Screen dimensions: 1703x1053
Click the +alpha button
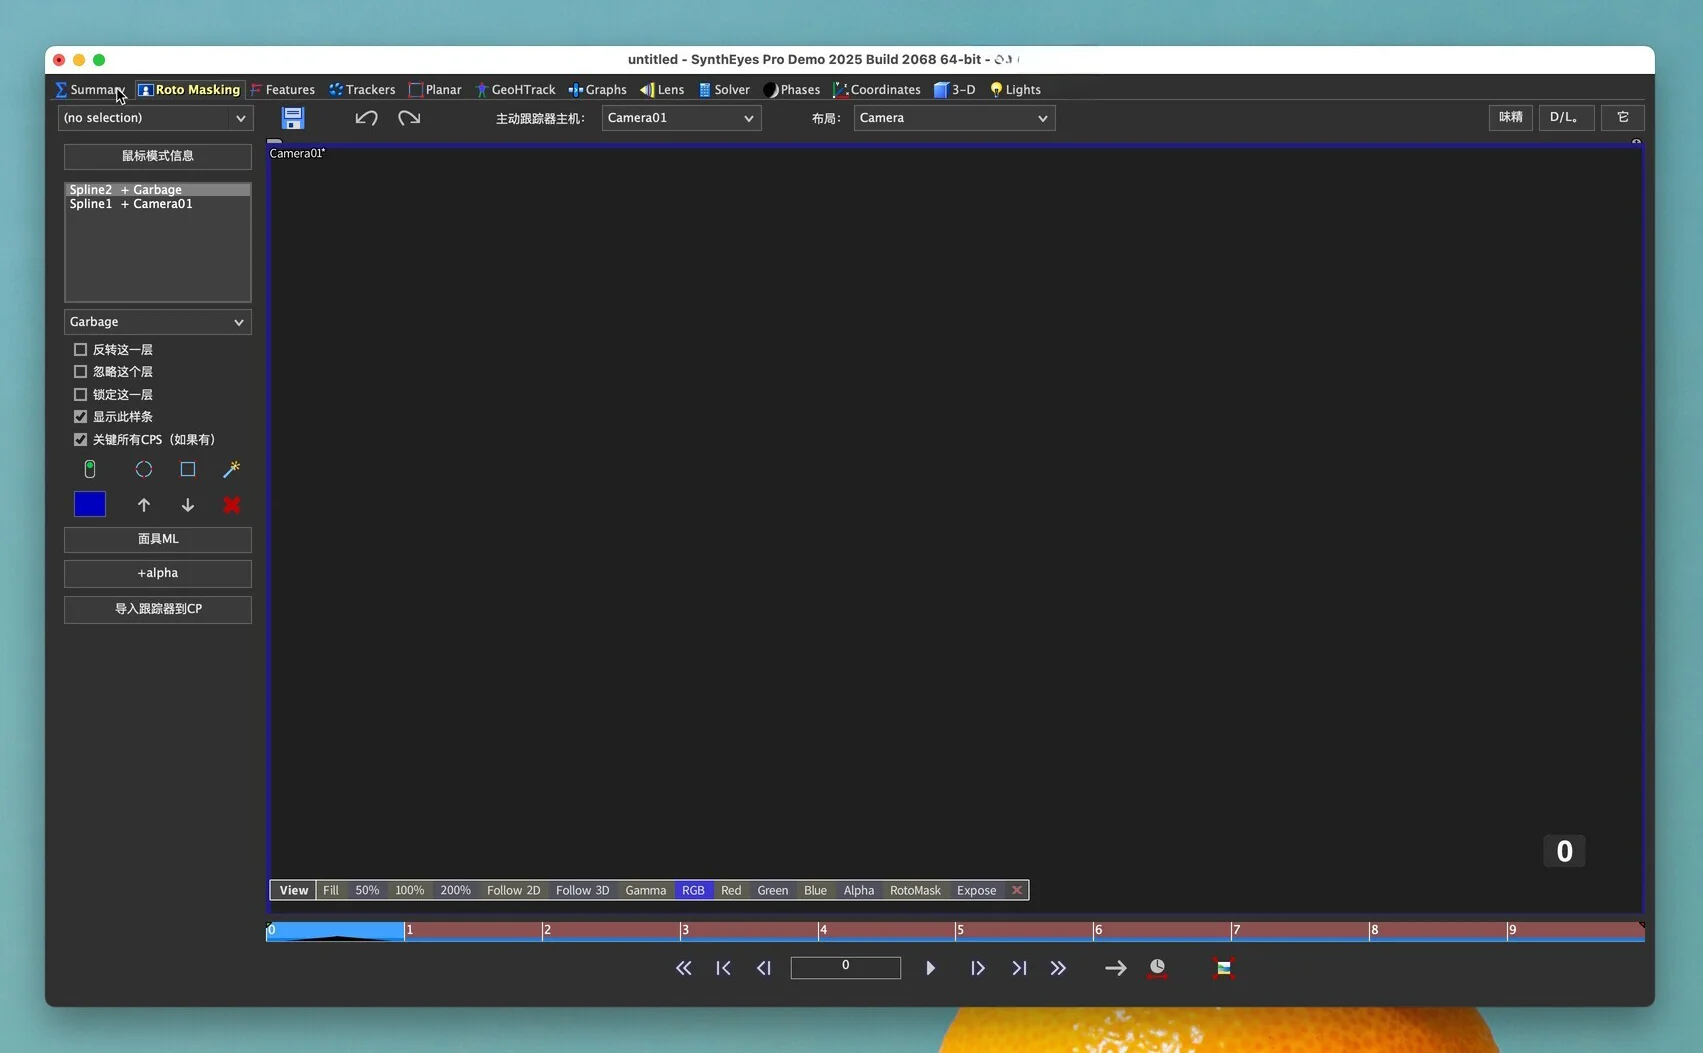pyautogui.click(x=157, y=573)
